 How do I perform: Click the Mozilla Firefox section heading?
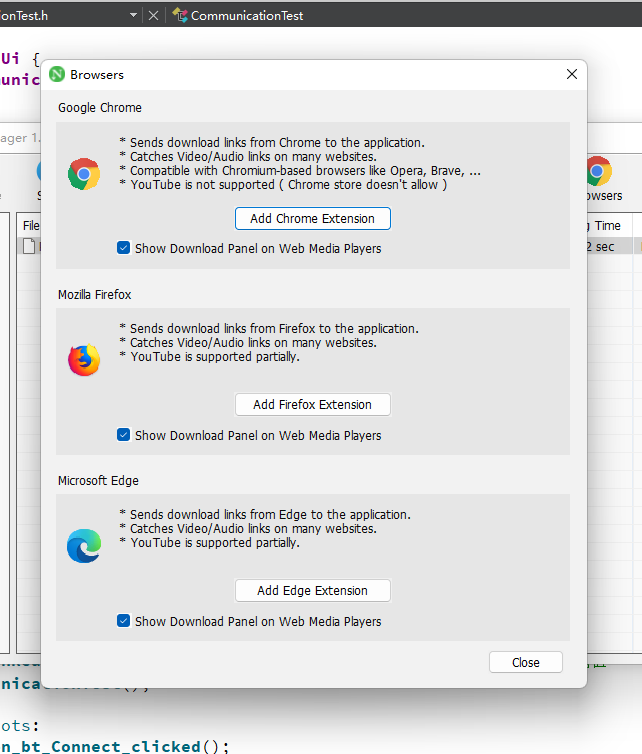95,294
